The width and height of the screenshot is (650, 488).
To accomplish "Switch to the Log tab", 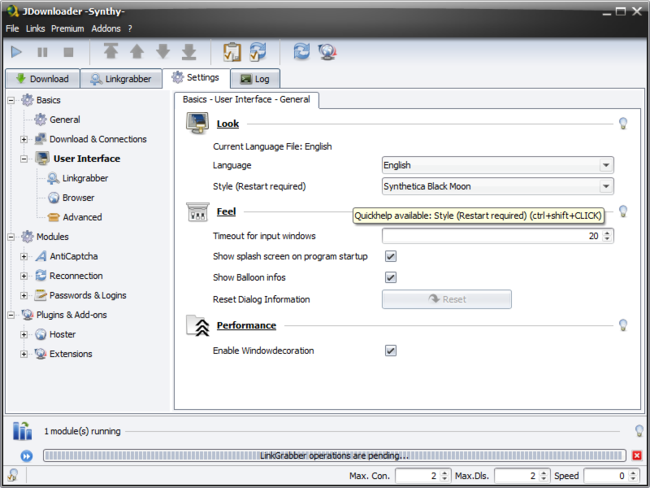I will point(255,78).
